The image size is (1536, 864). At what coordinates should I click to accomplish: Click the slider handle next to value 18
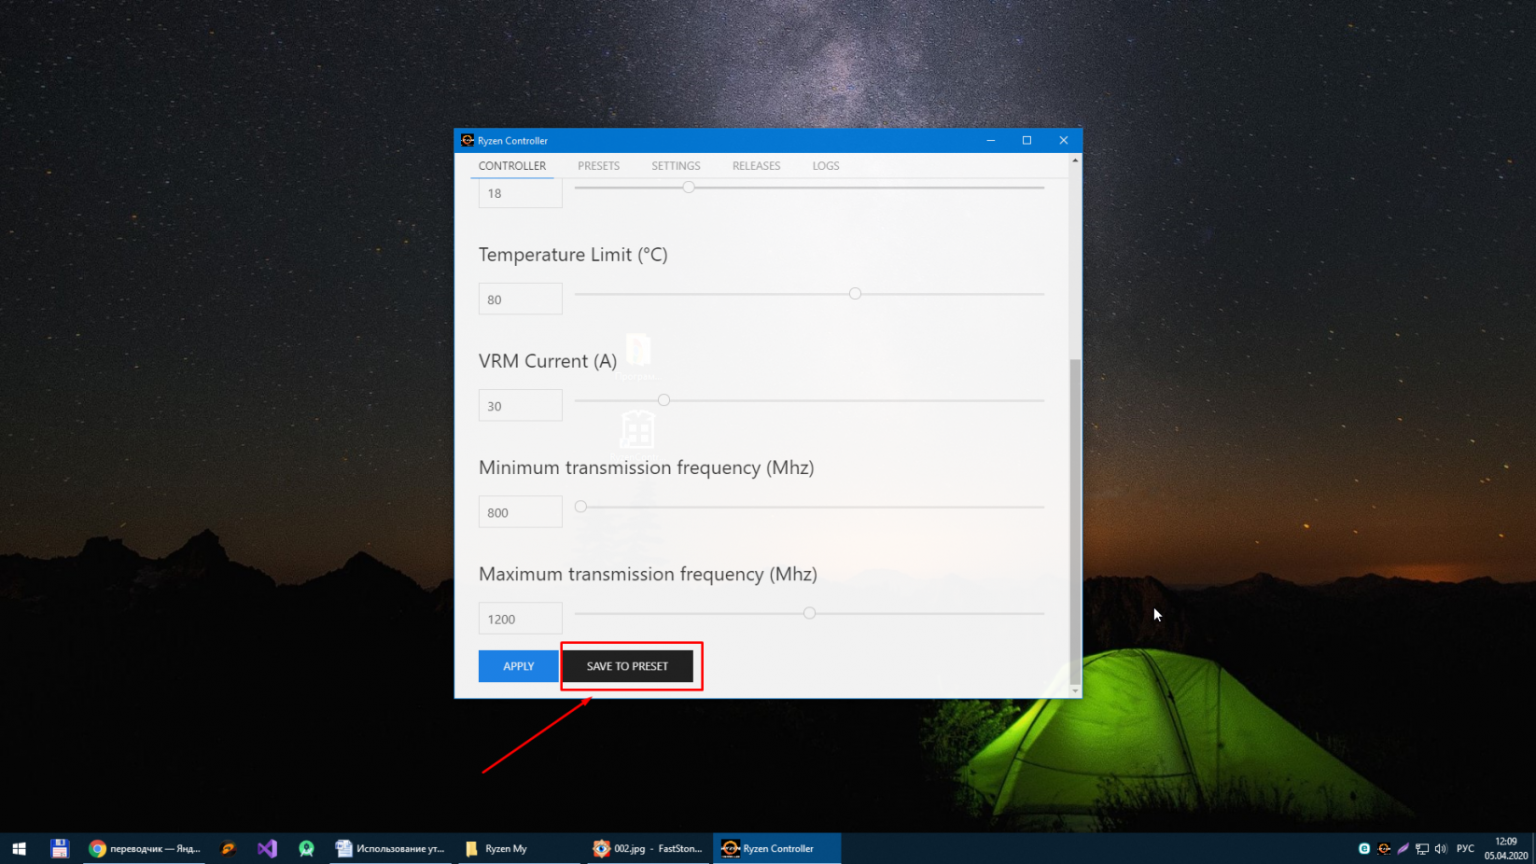point(688,187)
